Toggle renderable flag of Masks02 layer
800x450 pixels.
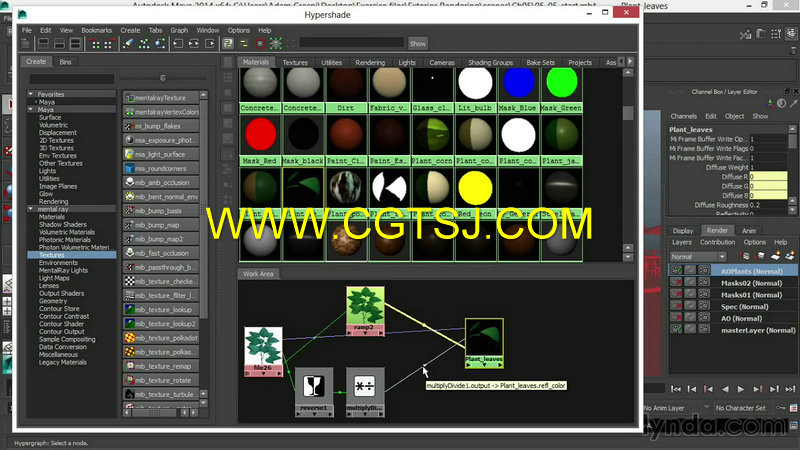pyautogui.click(x=677, y=283)
